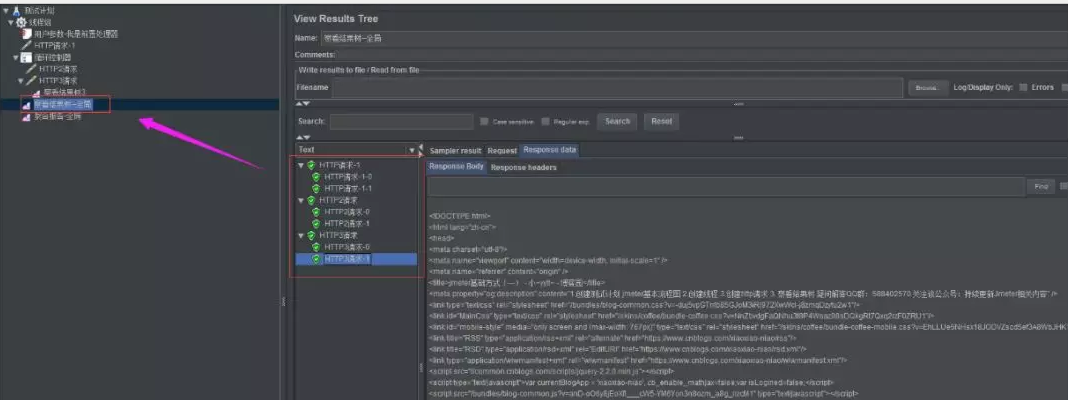
Task: Click into the Name text field
Action: point(694,39)
